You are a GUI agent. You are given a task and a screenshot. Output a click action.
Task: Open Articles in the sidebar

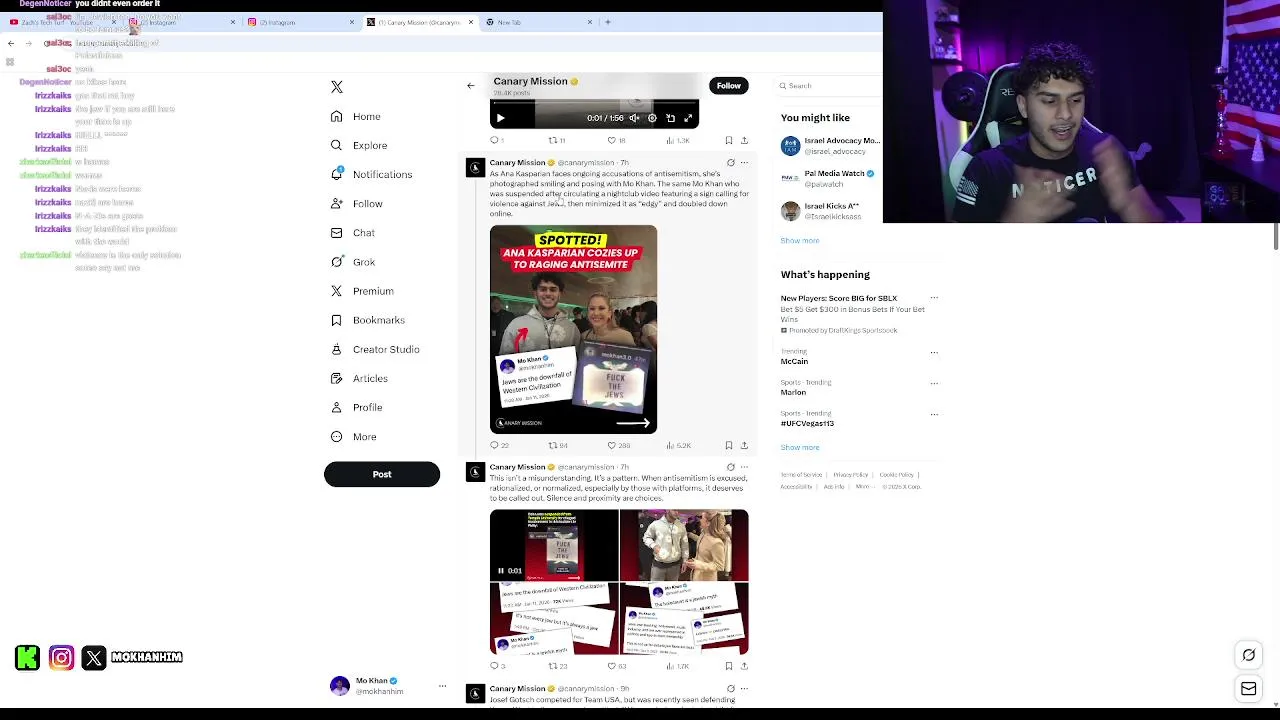coord(359,378)
